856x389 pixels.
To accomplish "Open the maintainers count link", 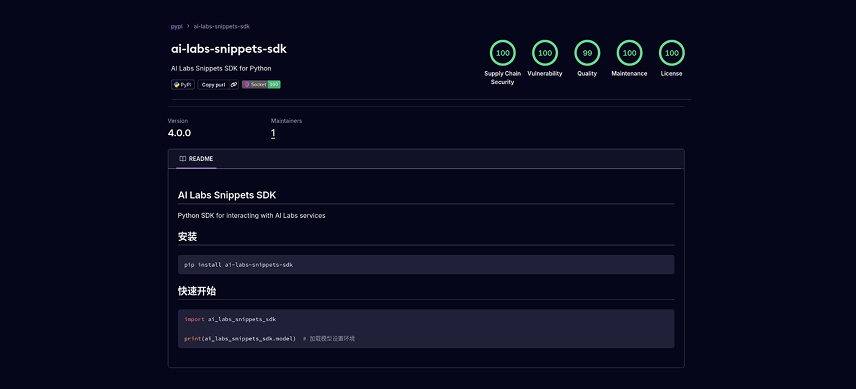I will tap(273, 133).
